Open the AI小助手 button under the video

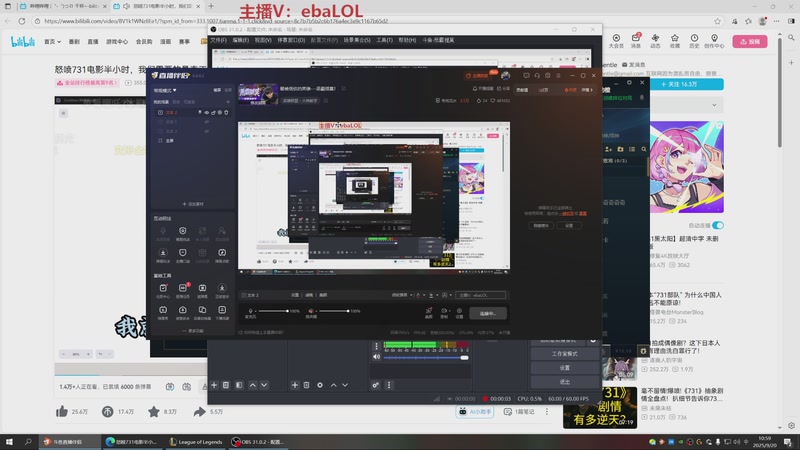[x=474, y=411]
